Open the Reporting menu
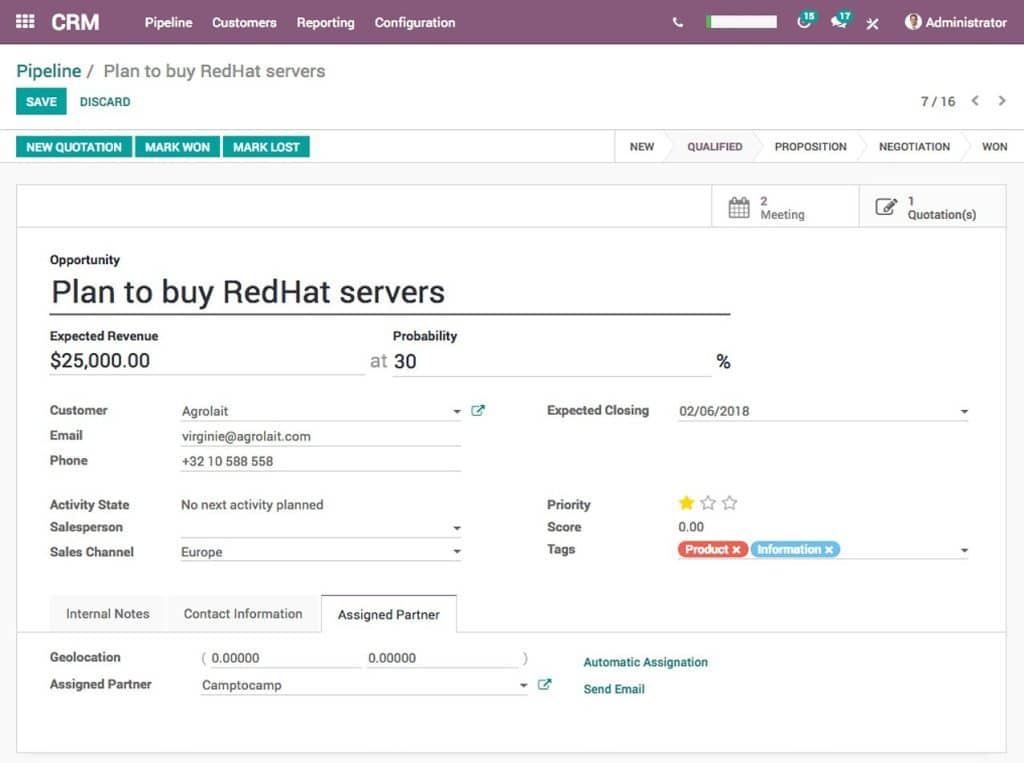The width and height of the screenshot is (1024, 763). 325,22
